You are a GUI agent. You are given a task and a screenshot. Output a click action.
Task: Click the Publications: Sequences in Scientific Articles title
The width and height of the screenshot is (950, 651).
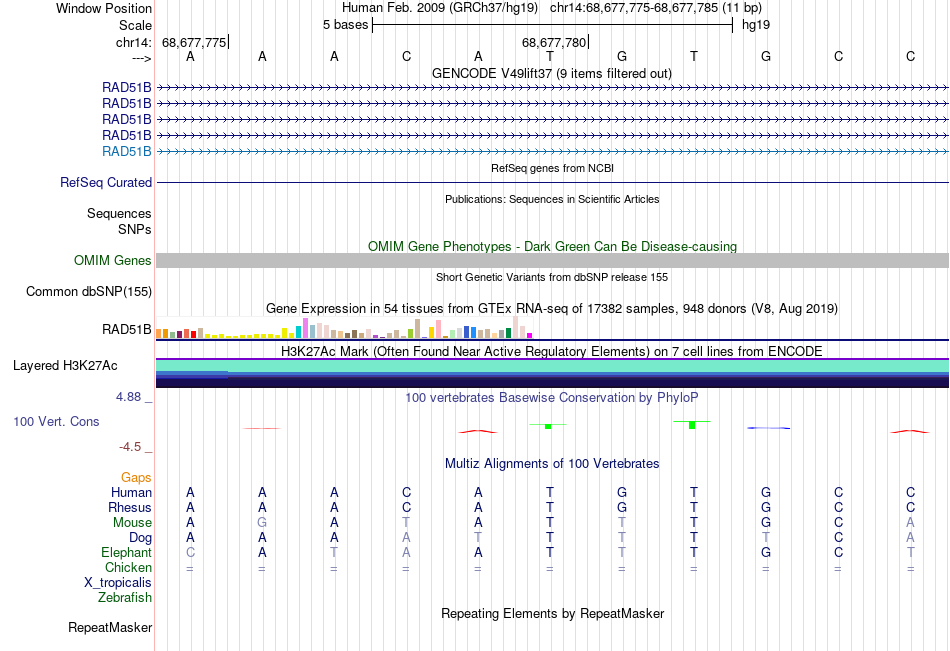(552, 199)
